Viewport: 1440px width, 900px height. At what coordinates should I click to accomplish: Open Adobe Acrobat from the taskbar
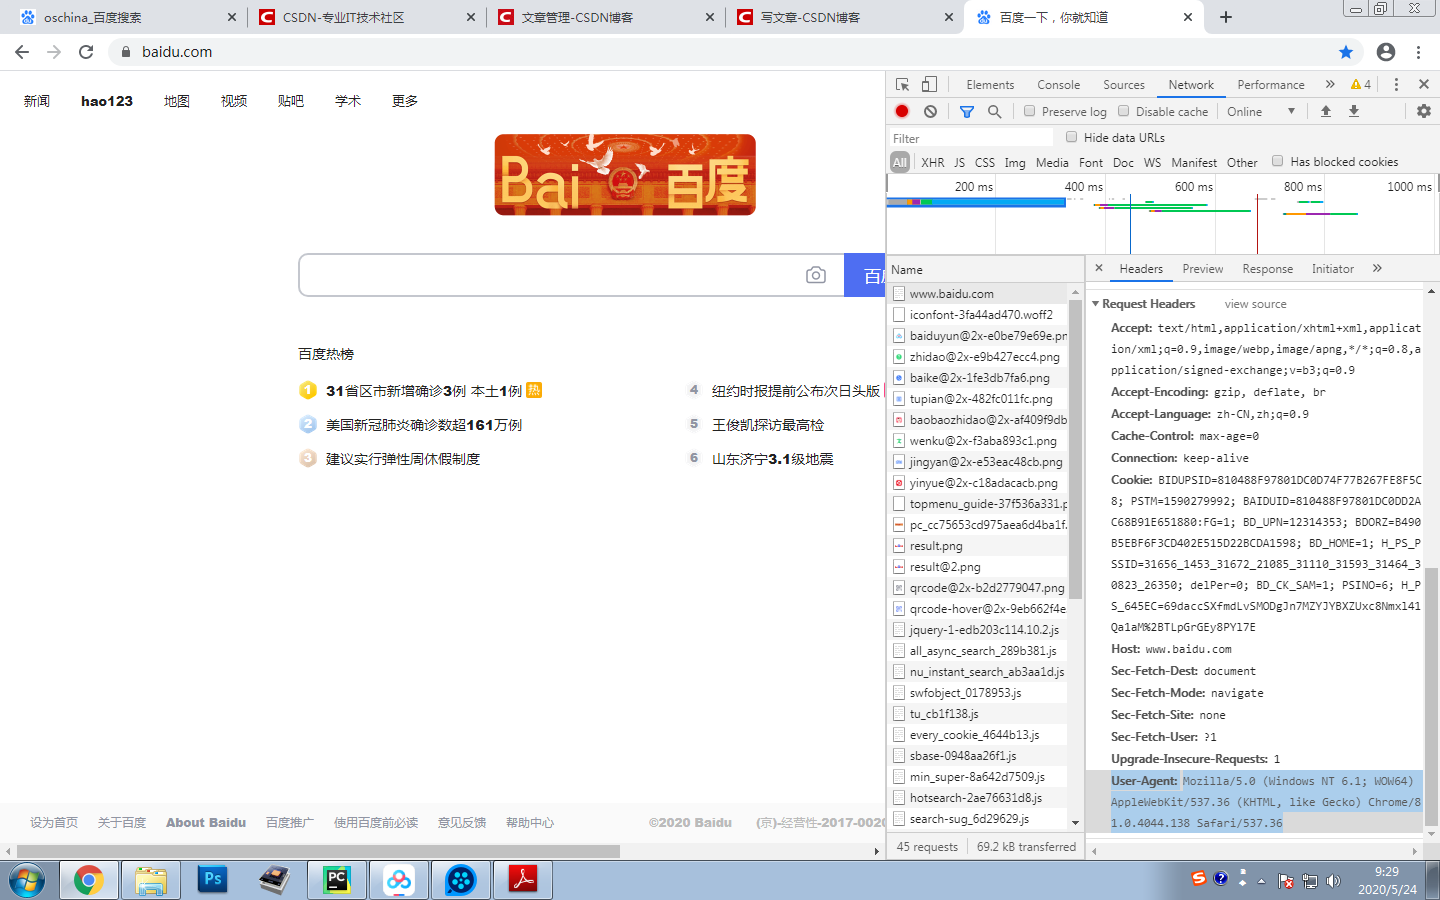pyautogui.click(x=522, y=880)
